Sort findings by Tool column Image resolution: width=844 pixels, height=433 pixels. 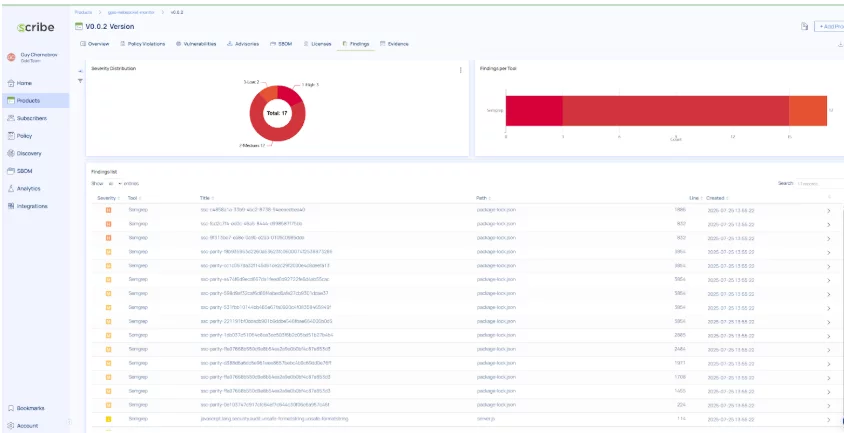pyautogui.click(x=133, y=198)
